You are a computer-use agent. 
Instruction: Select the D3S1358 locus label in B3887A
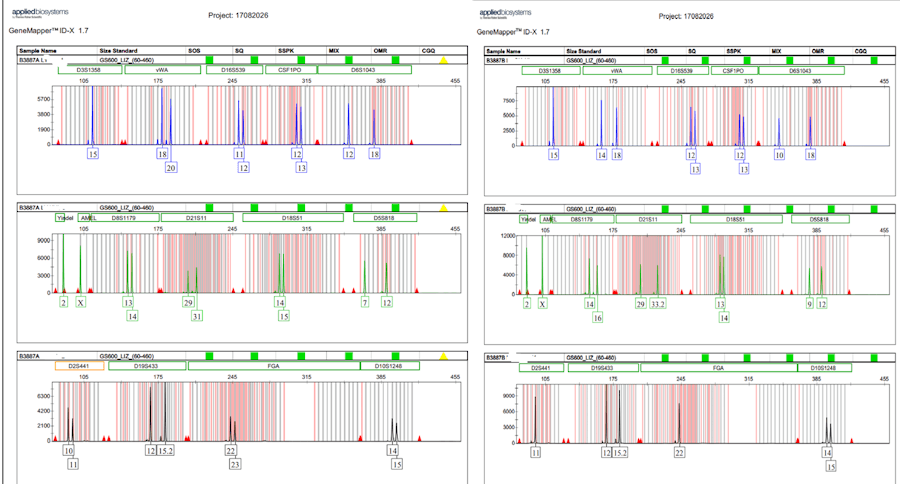pyautogui.click(x=90, y=70)
